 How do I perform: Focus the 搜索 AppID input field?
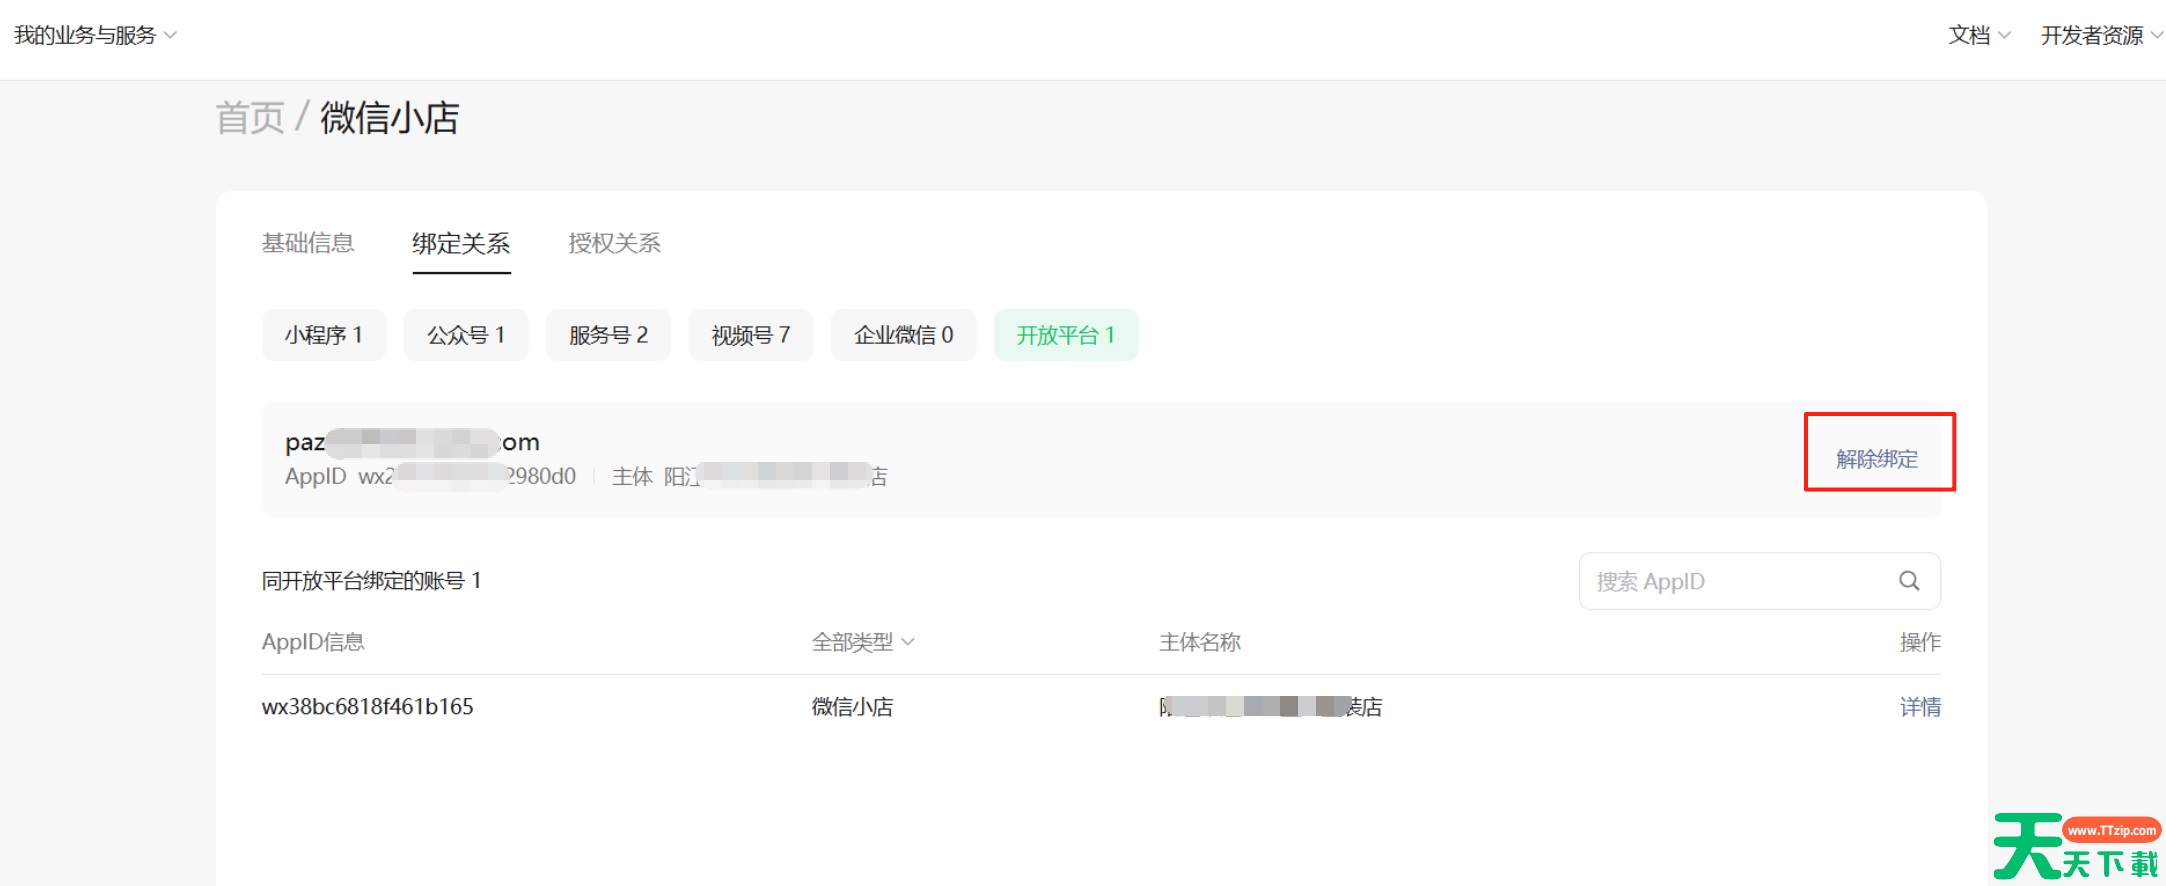coord(1759,581)
